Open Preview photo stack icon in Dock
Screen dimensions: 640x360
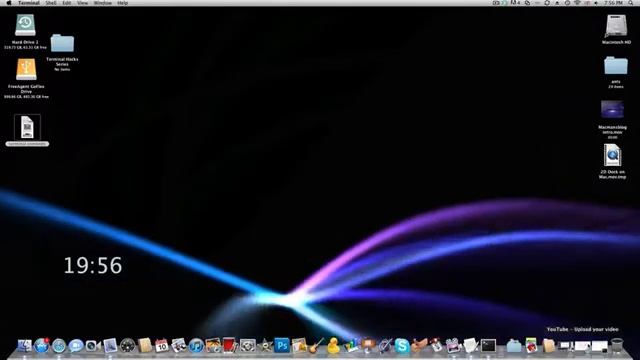(x=179, y=346)
